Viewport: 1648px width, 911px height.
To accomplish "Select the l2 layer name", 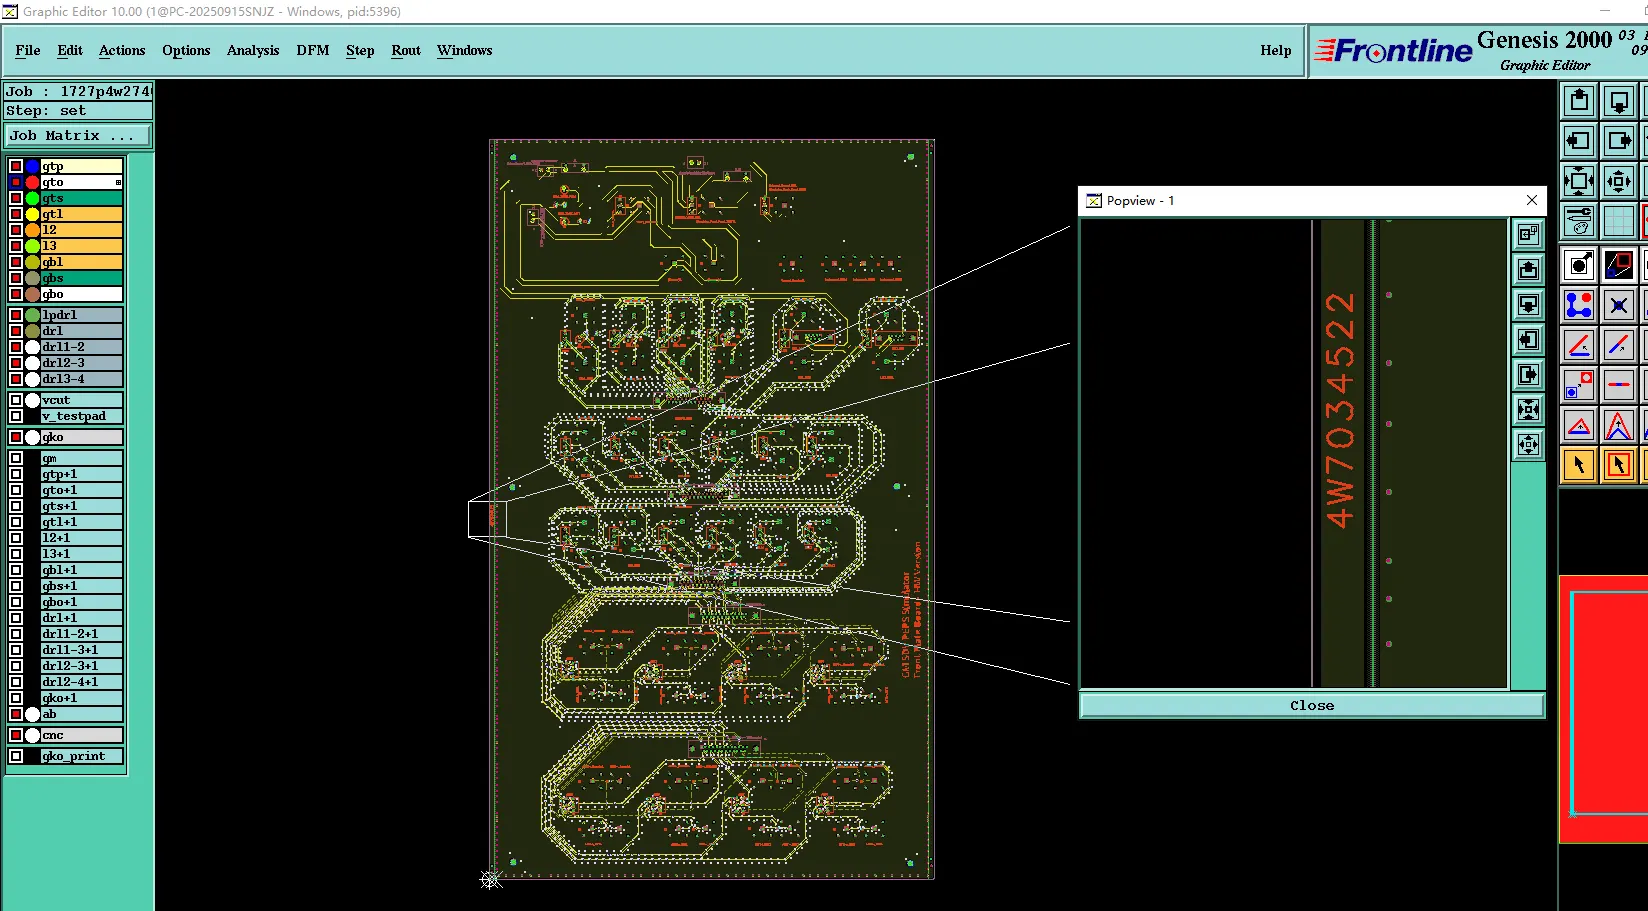I will (82, 230).
